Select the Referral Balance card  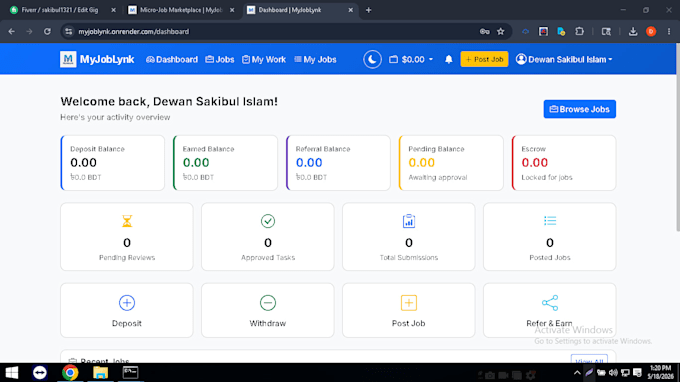pyautogui.click(x=338, y=163)
